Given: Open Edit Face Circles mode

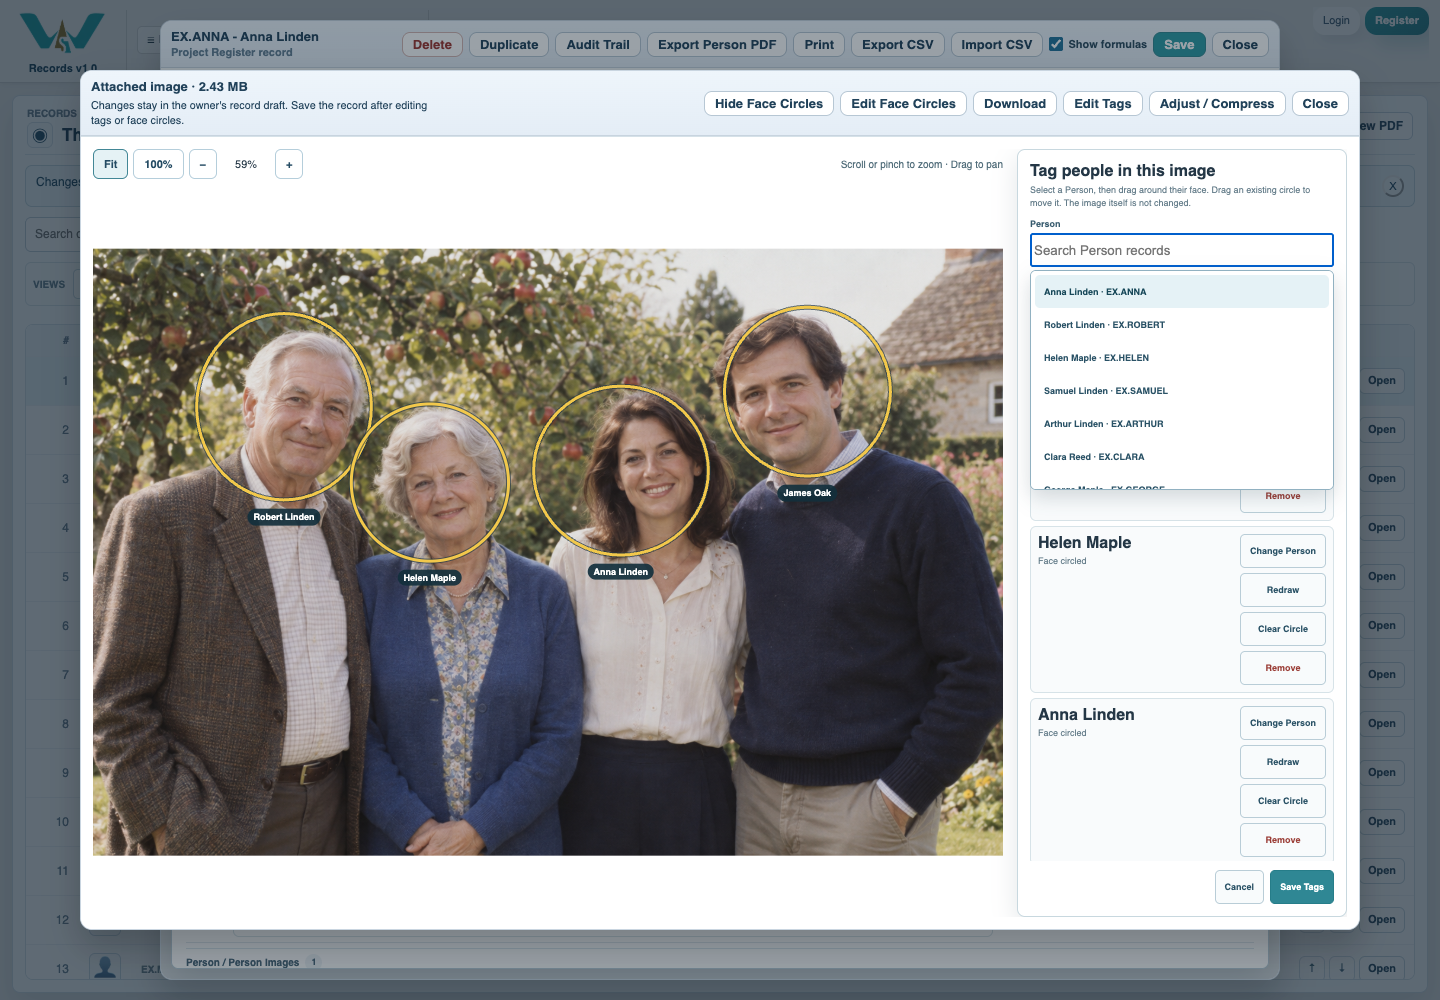Looking at the screenshot, I should (904, 104).
